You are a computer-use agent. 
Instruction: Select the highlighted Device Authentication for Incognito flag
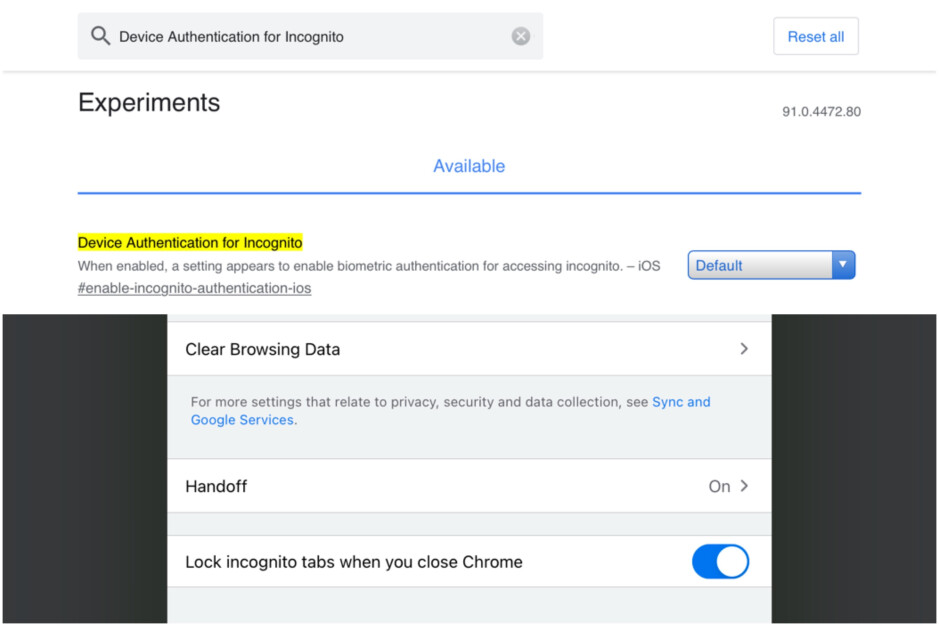pyautogui.click(x=190, y=242)
